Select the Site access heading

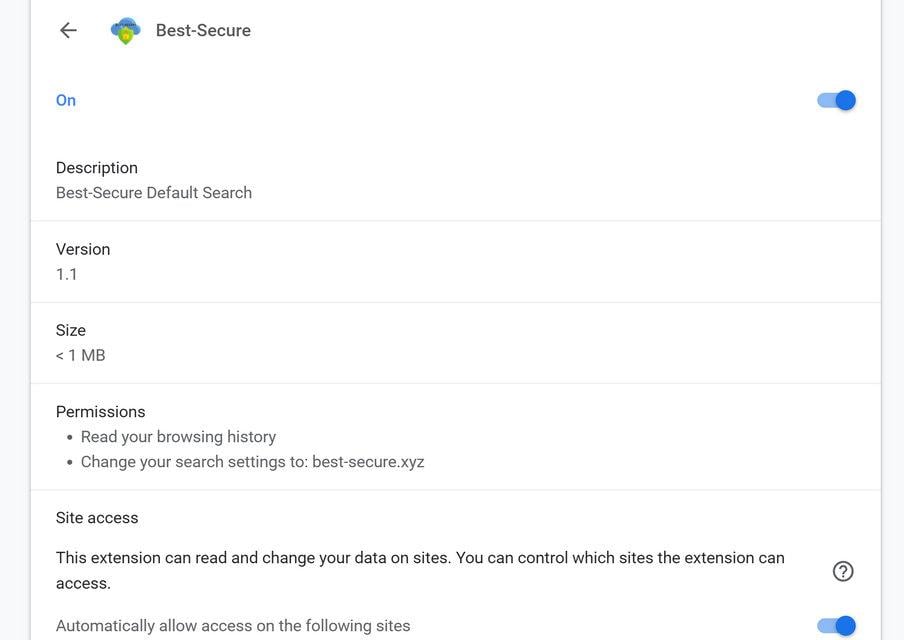(97, 518)
